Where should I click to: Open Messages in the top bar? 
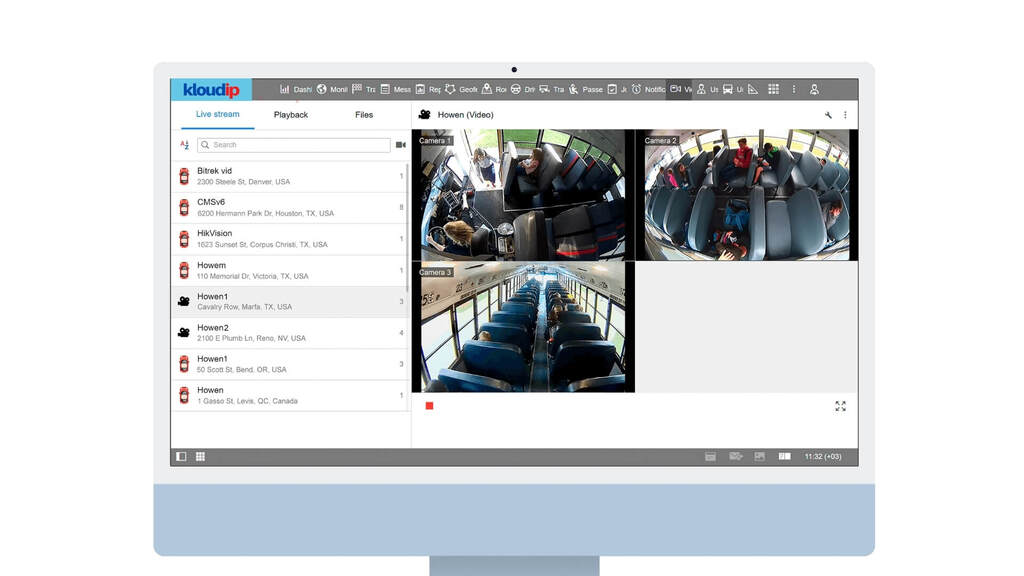click(395, 89)
